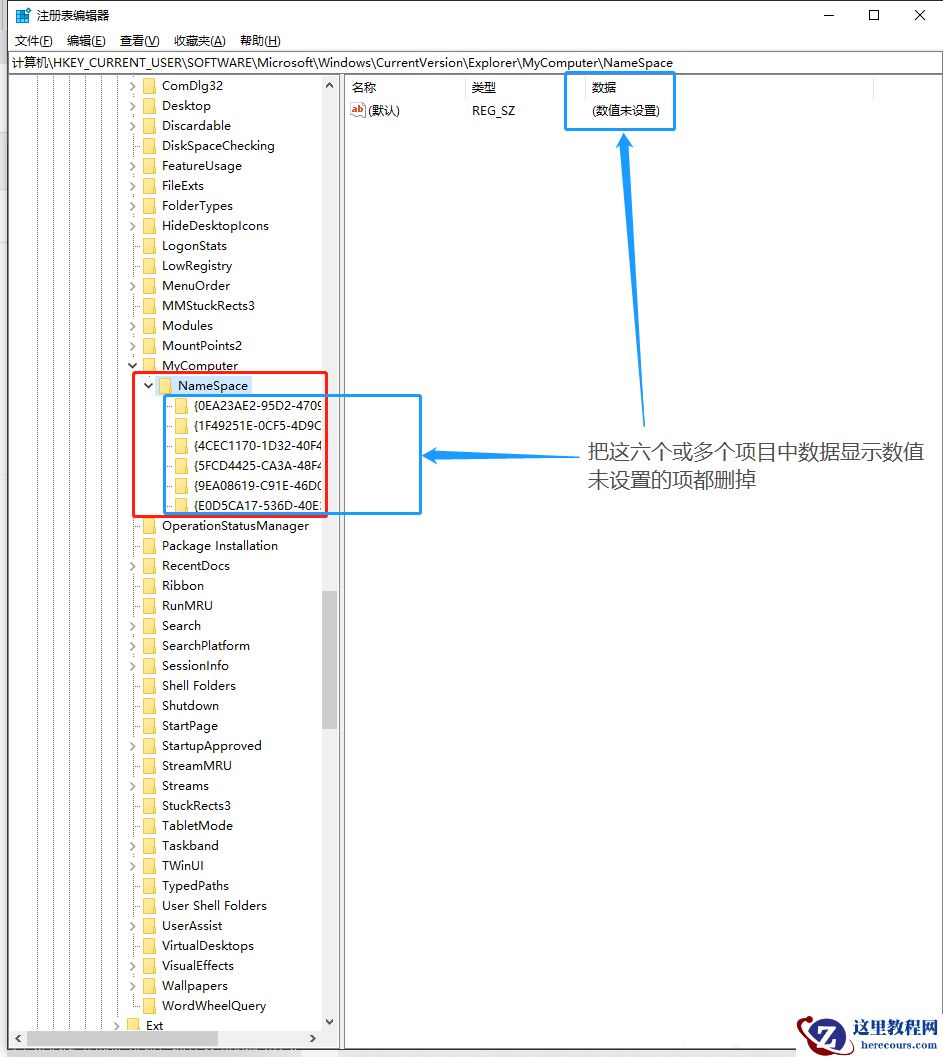This screenshot has width=943, height=1057.
Task: Open the 编辑 menu
Action: point(85,40)
